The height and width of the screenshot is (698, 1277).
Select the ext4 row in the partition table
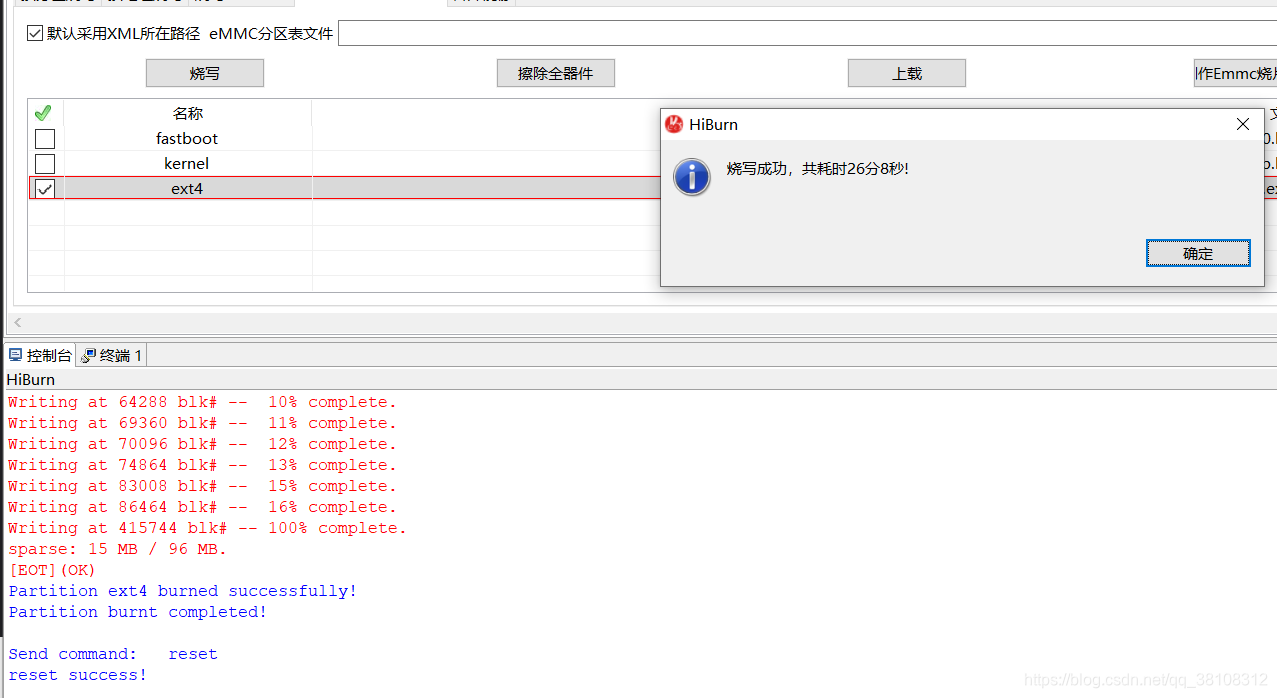[186, 188]
